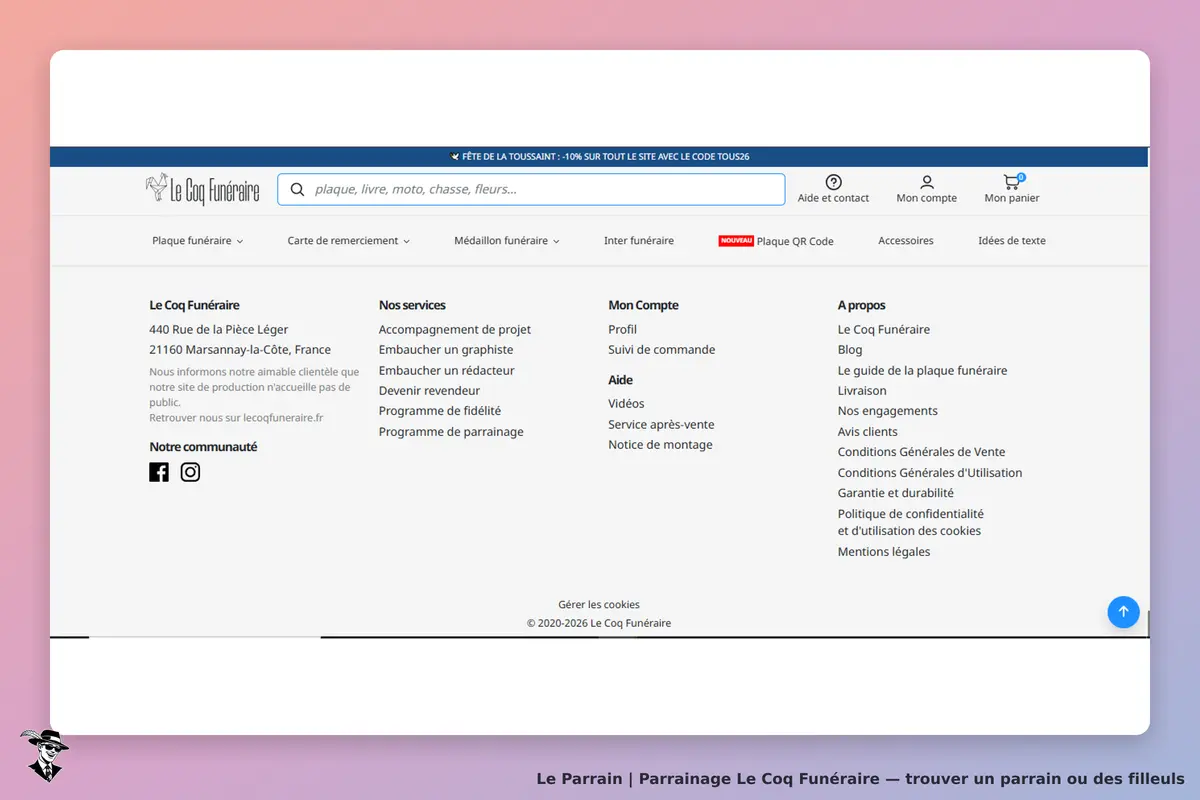Click the Gérer les cookies link

pos(599,605)
